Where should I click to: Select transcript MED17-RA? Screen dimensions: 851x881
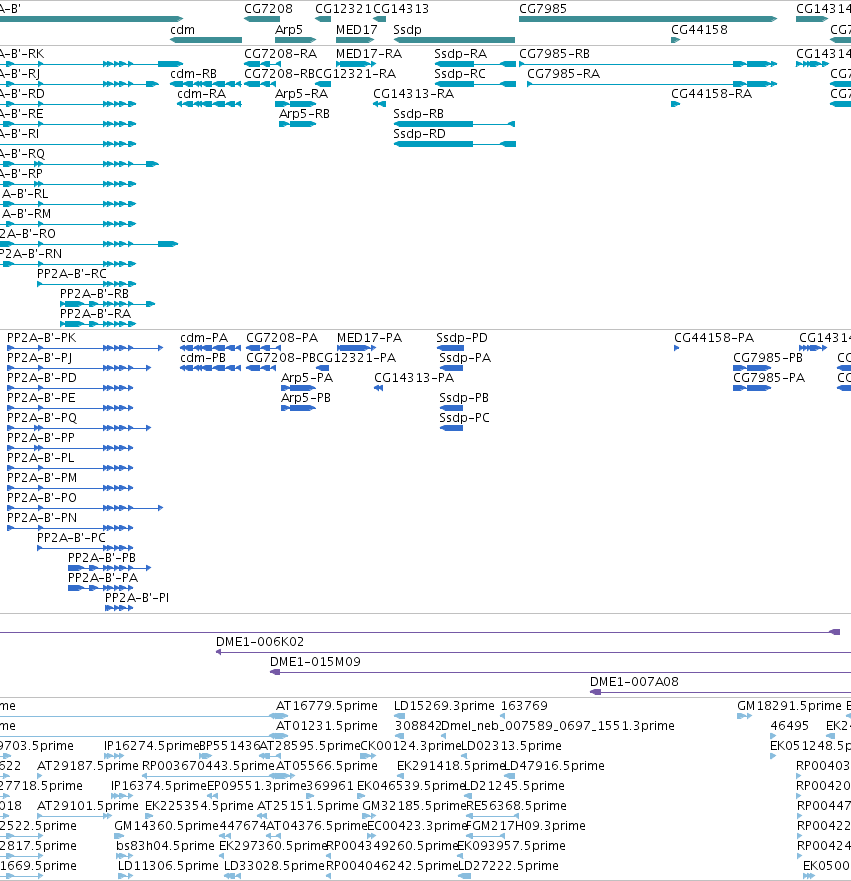pos(354,64)
